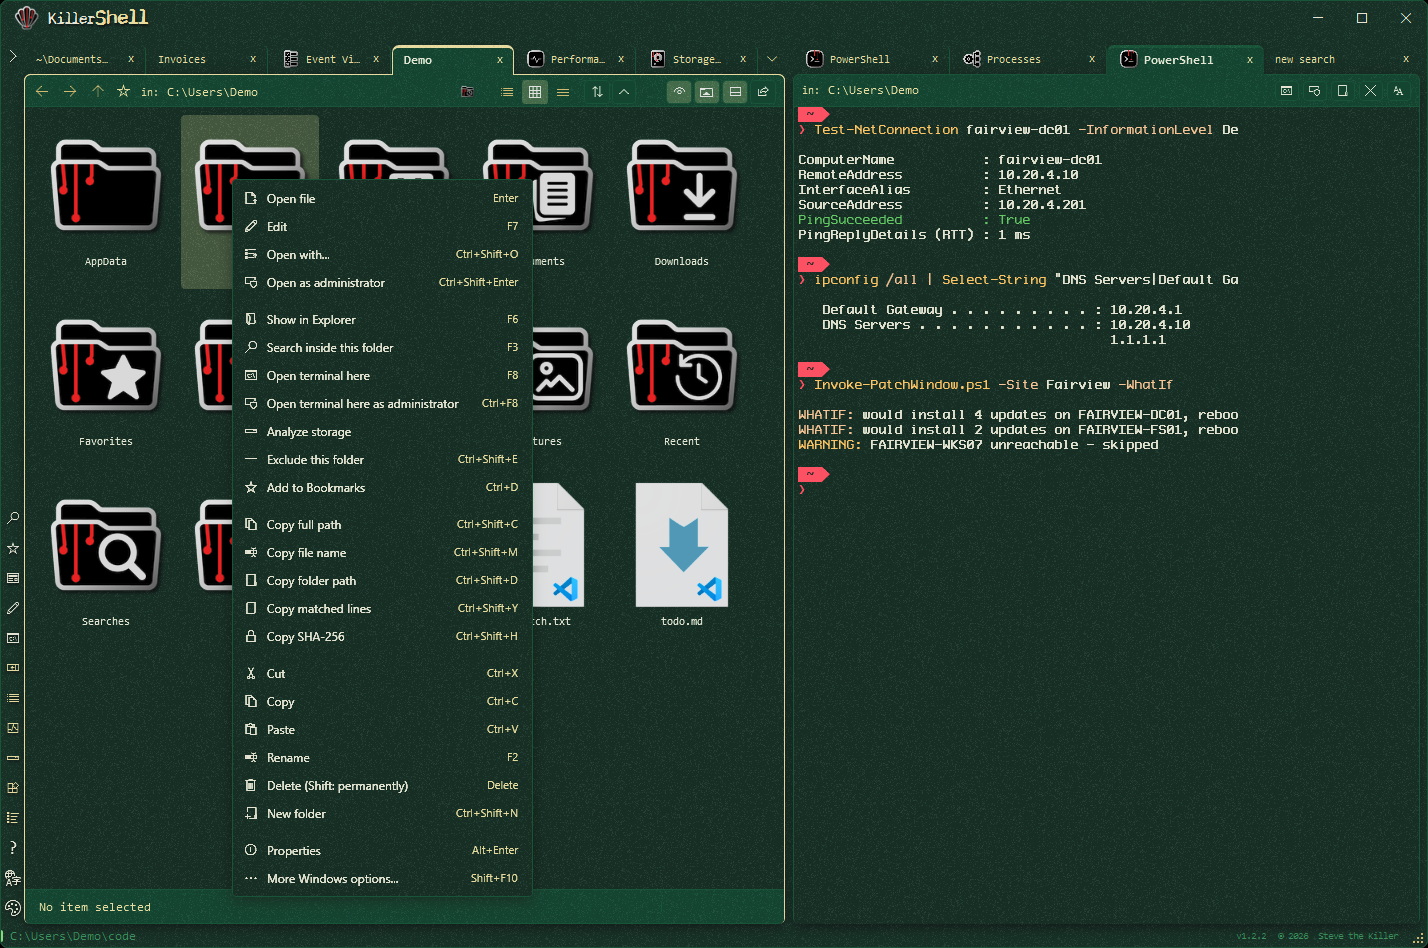Open help via sidebar question mark icon
The height and width of the screenshot is (948, 1428).
point(13,848)
